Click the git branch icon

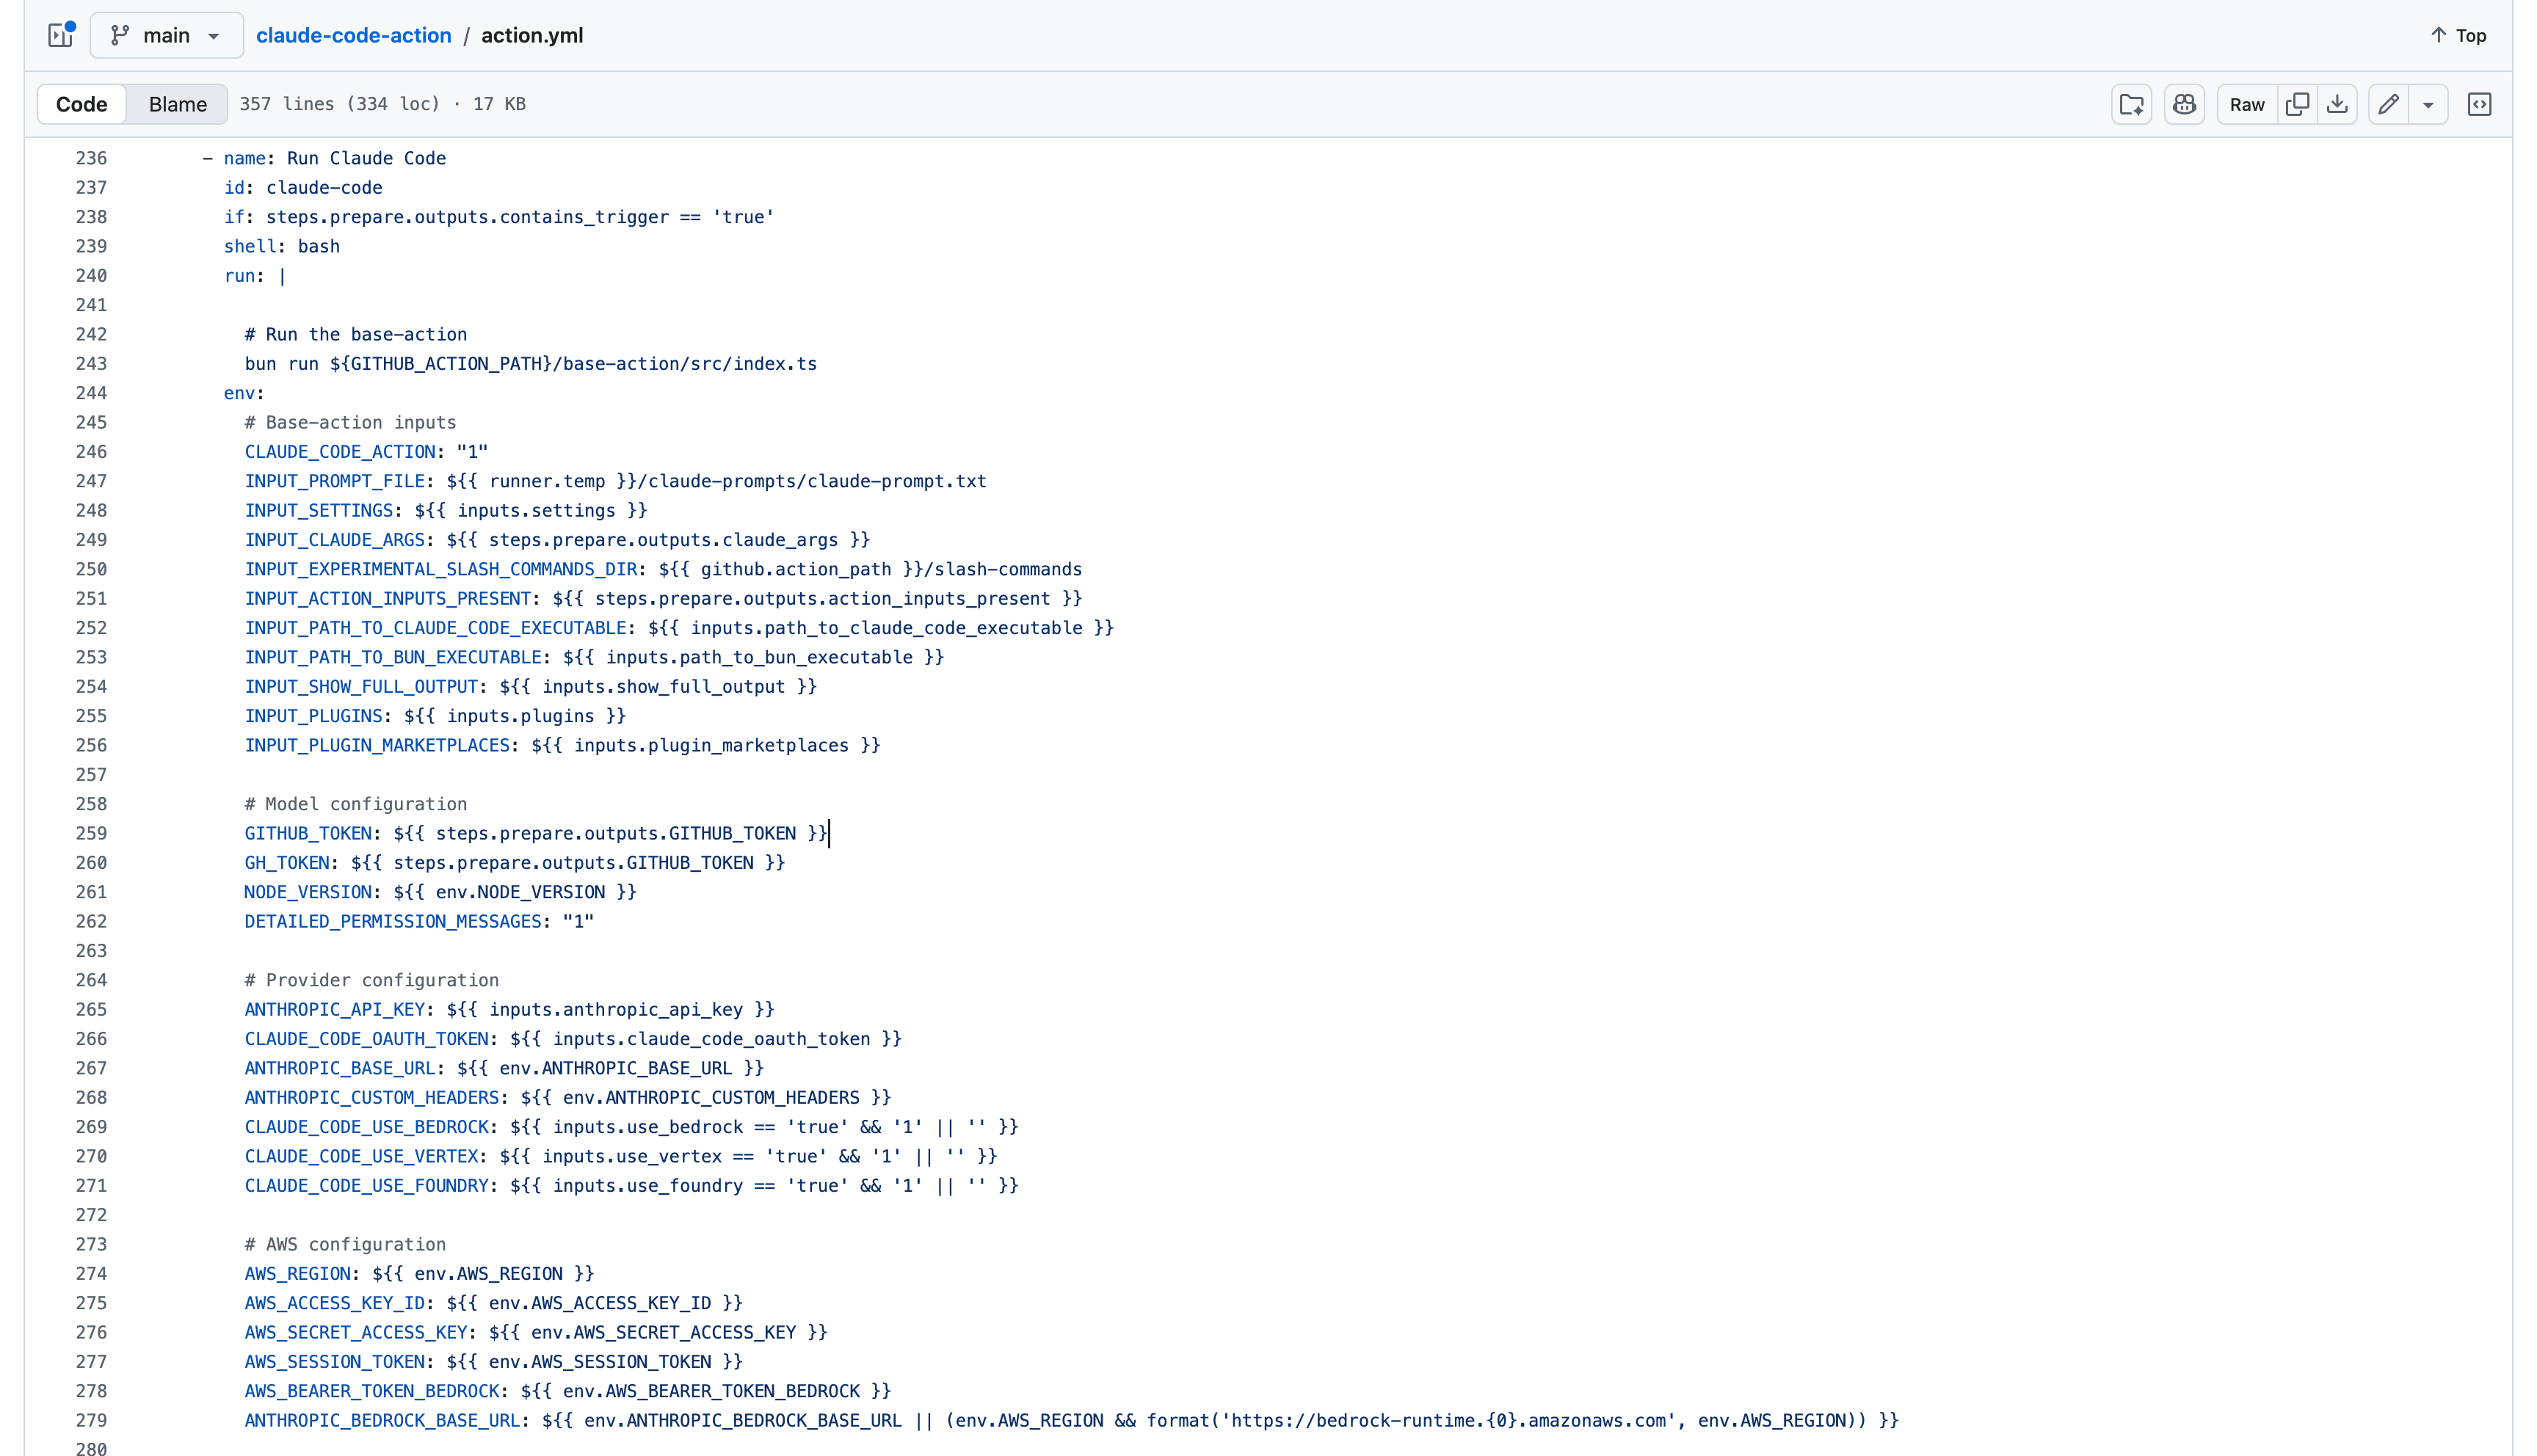pos(120,35)
